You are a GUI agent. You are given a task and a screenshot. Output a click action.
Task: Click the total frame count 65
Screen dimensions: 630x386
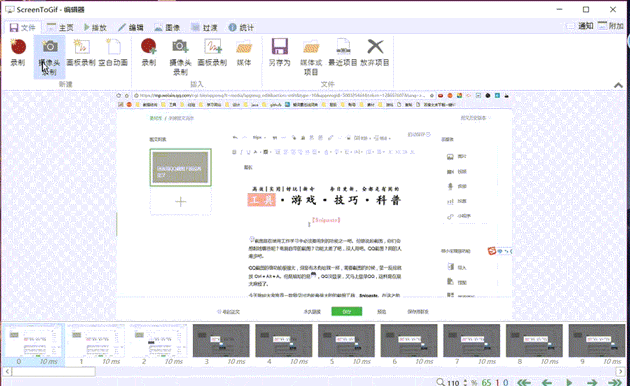pos(486,382)
